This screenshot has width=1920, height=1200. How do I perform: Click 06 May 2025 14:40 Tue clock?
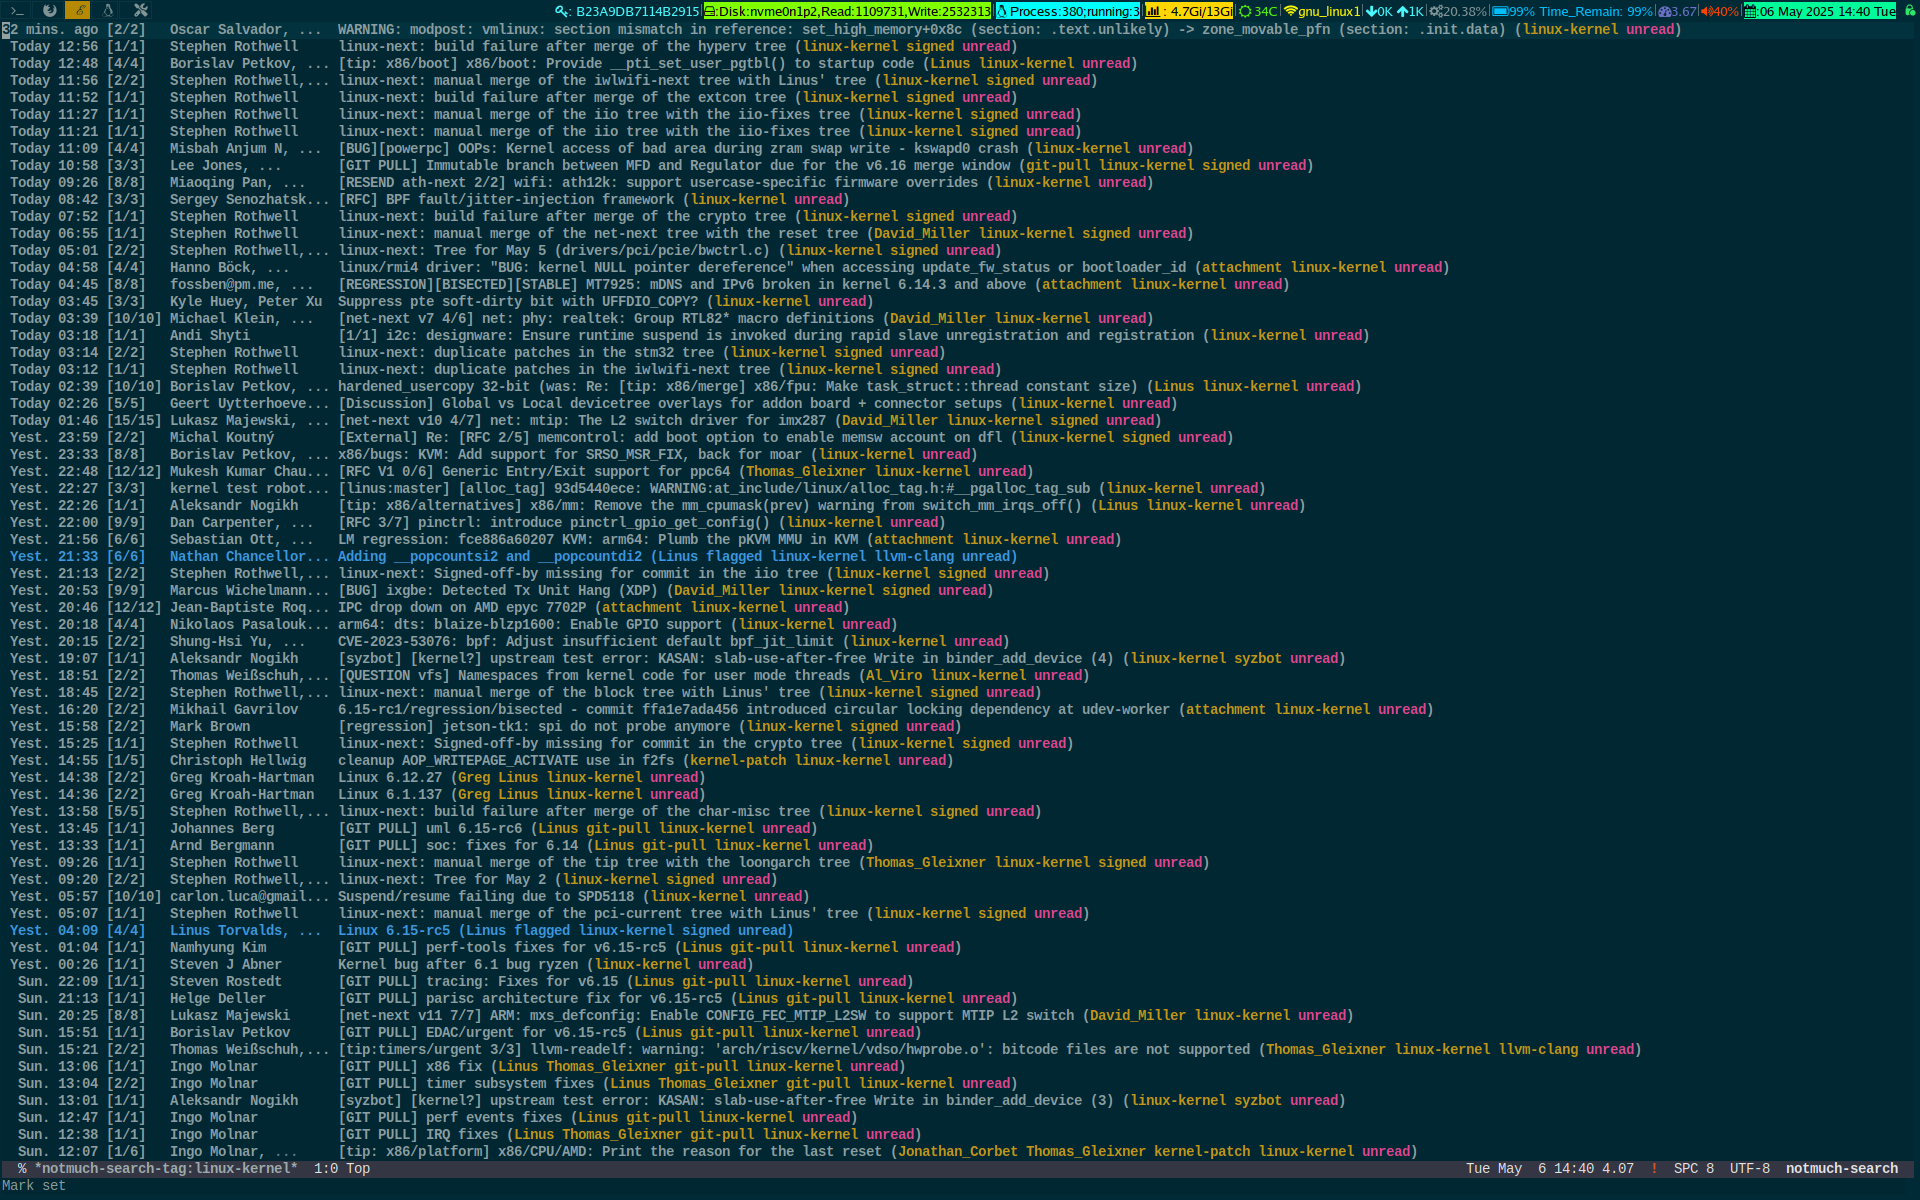pyautogui.click(x=1827, y=12)
